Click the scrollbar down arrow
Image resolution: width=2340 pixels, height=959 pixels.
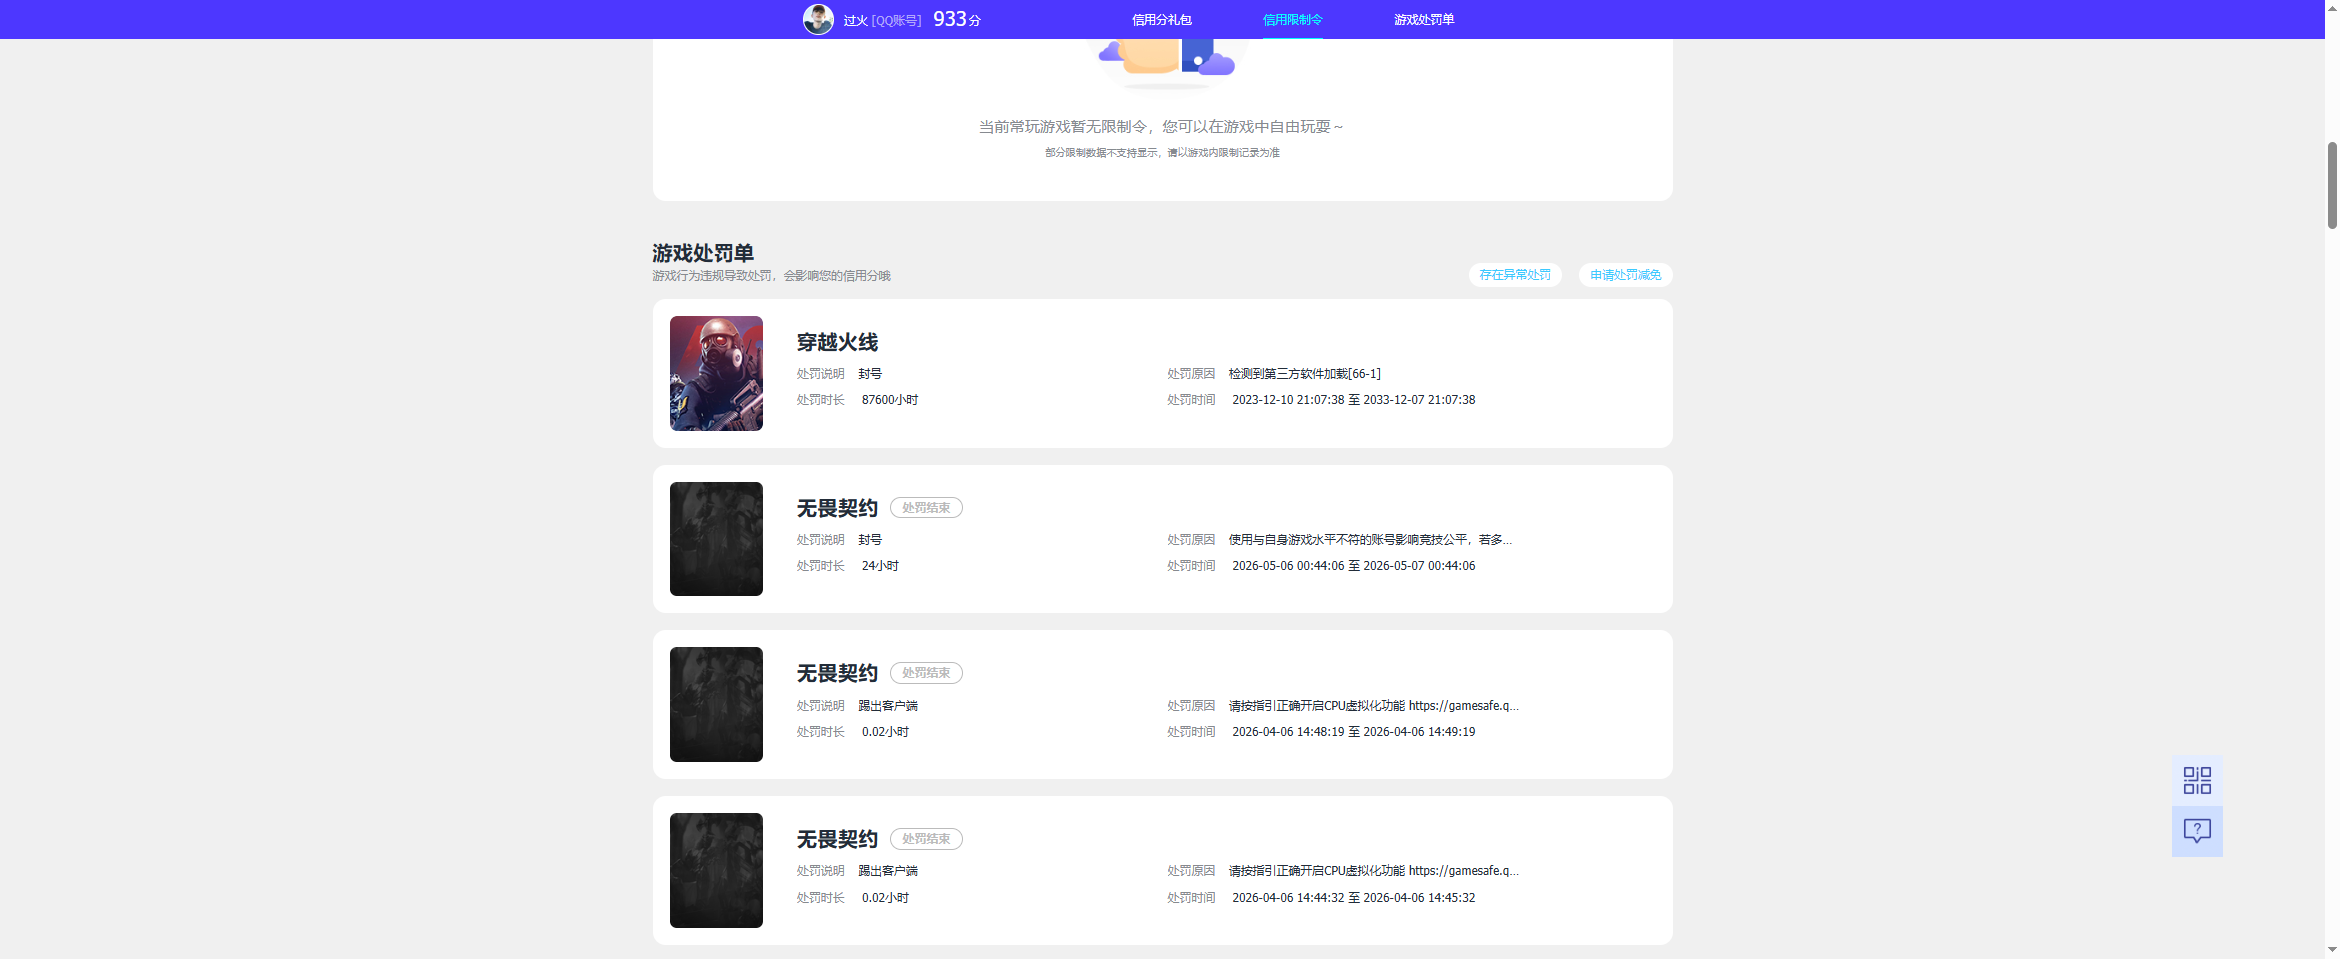tap(2332, 950)
